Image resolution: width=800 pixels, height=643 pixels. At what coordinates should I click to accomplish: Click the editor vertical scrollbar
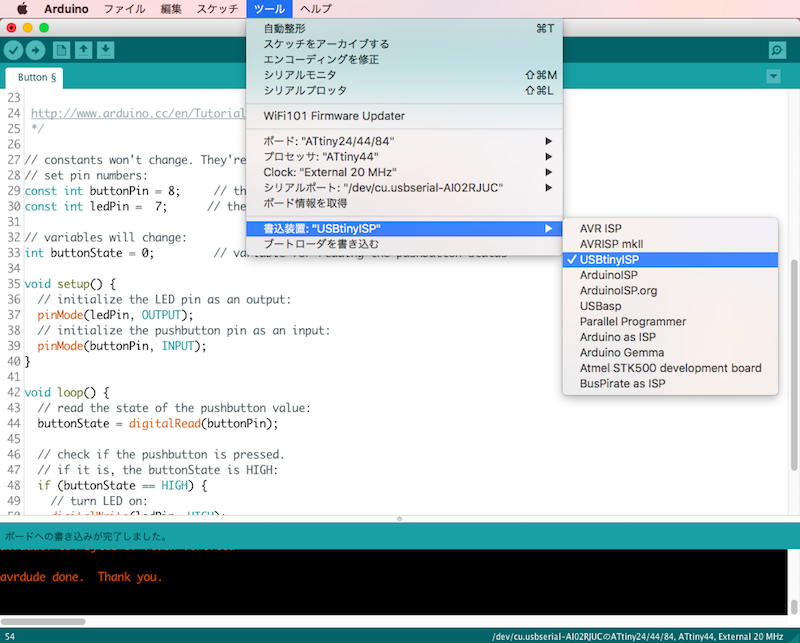[794, 364]
